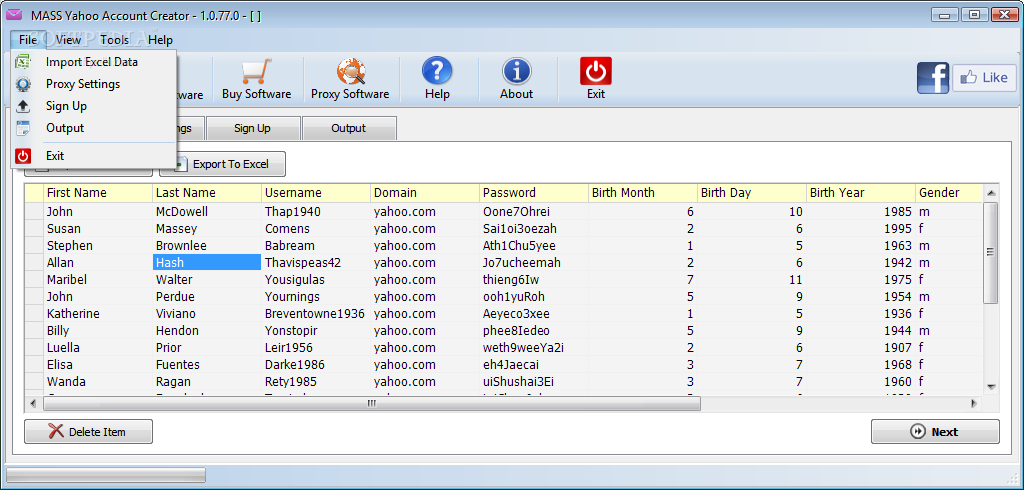Click the Proxy Settings gear icon in menu
Image resolution: width=1024 pixels, height=490 pixels.
(24, 84)
